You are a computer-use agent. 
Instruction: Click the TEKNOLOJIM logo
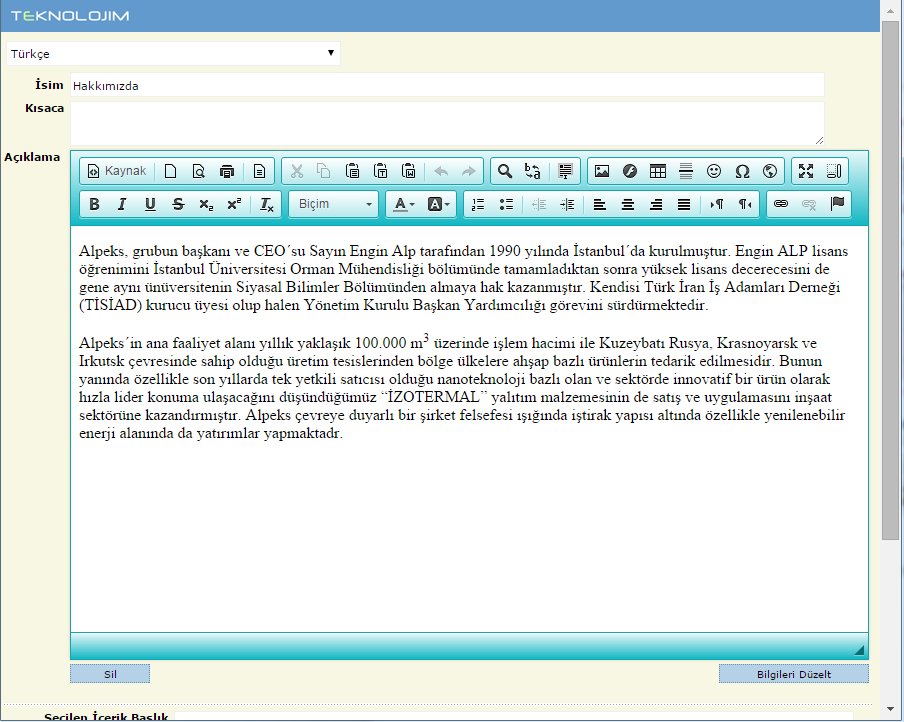pyautogui.click(x=70, y=16)
